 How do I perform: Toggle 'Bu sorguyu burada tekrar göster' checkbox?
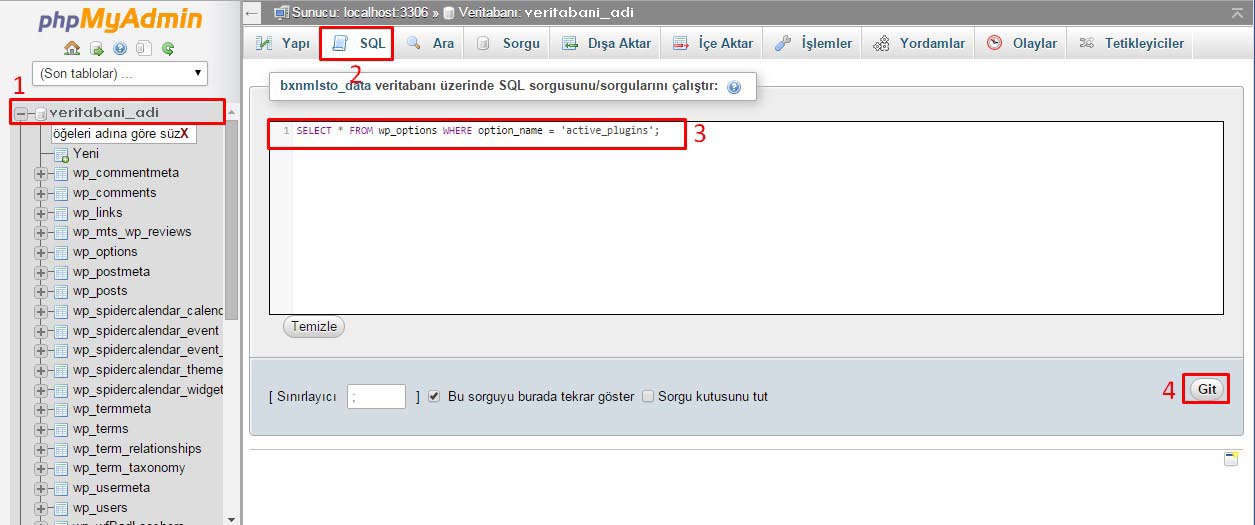click(434, 396)
